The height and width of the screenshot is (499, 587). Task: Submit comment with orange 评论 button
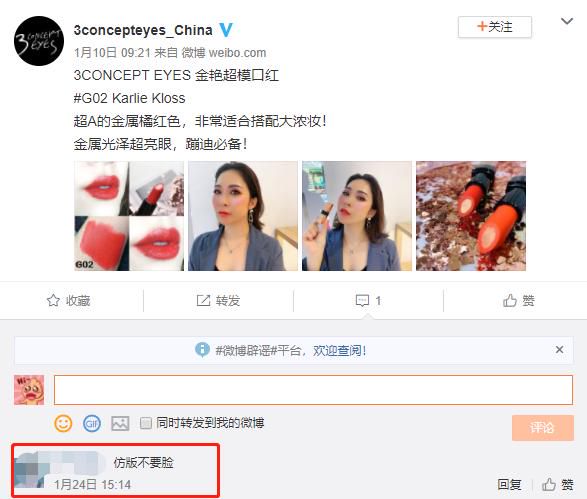tap(542, 428)
